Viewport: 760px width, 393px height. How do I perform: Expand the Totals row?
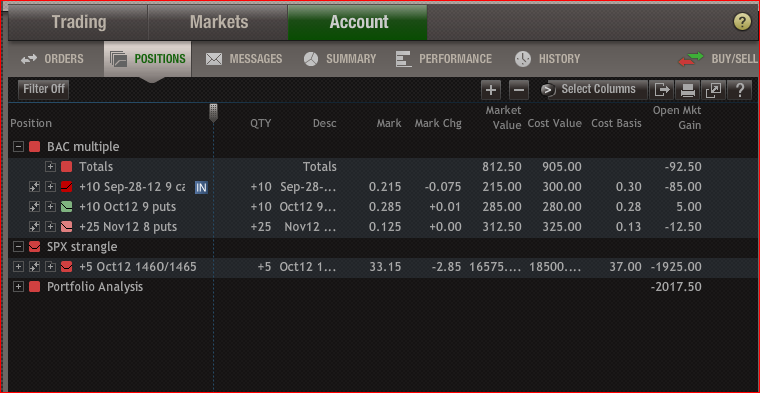tap(50, 167)
